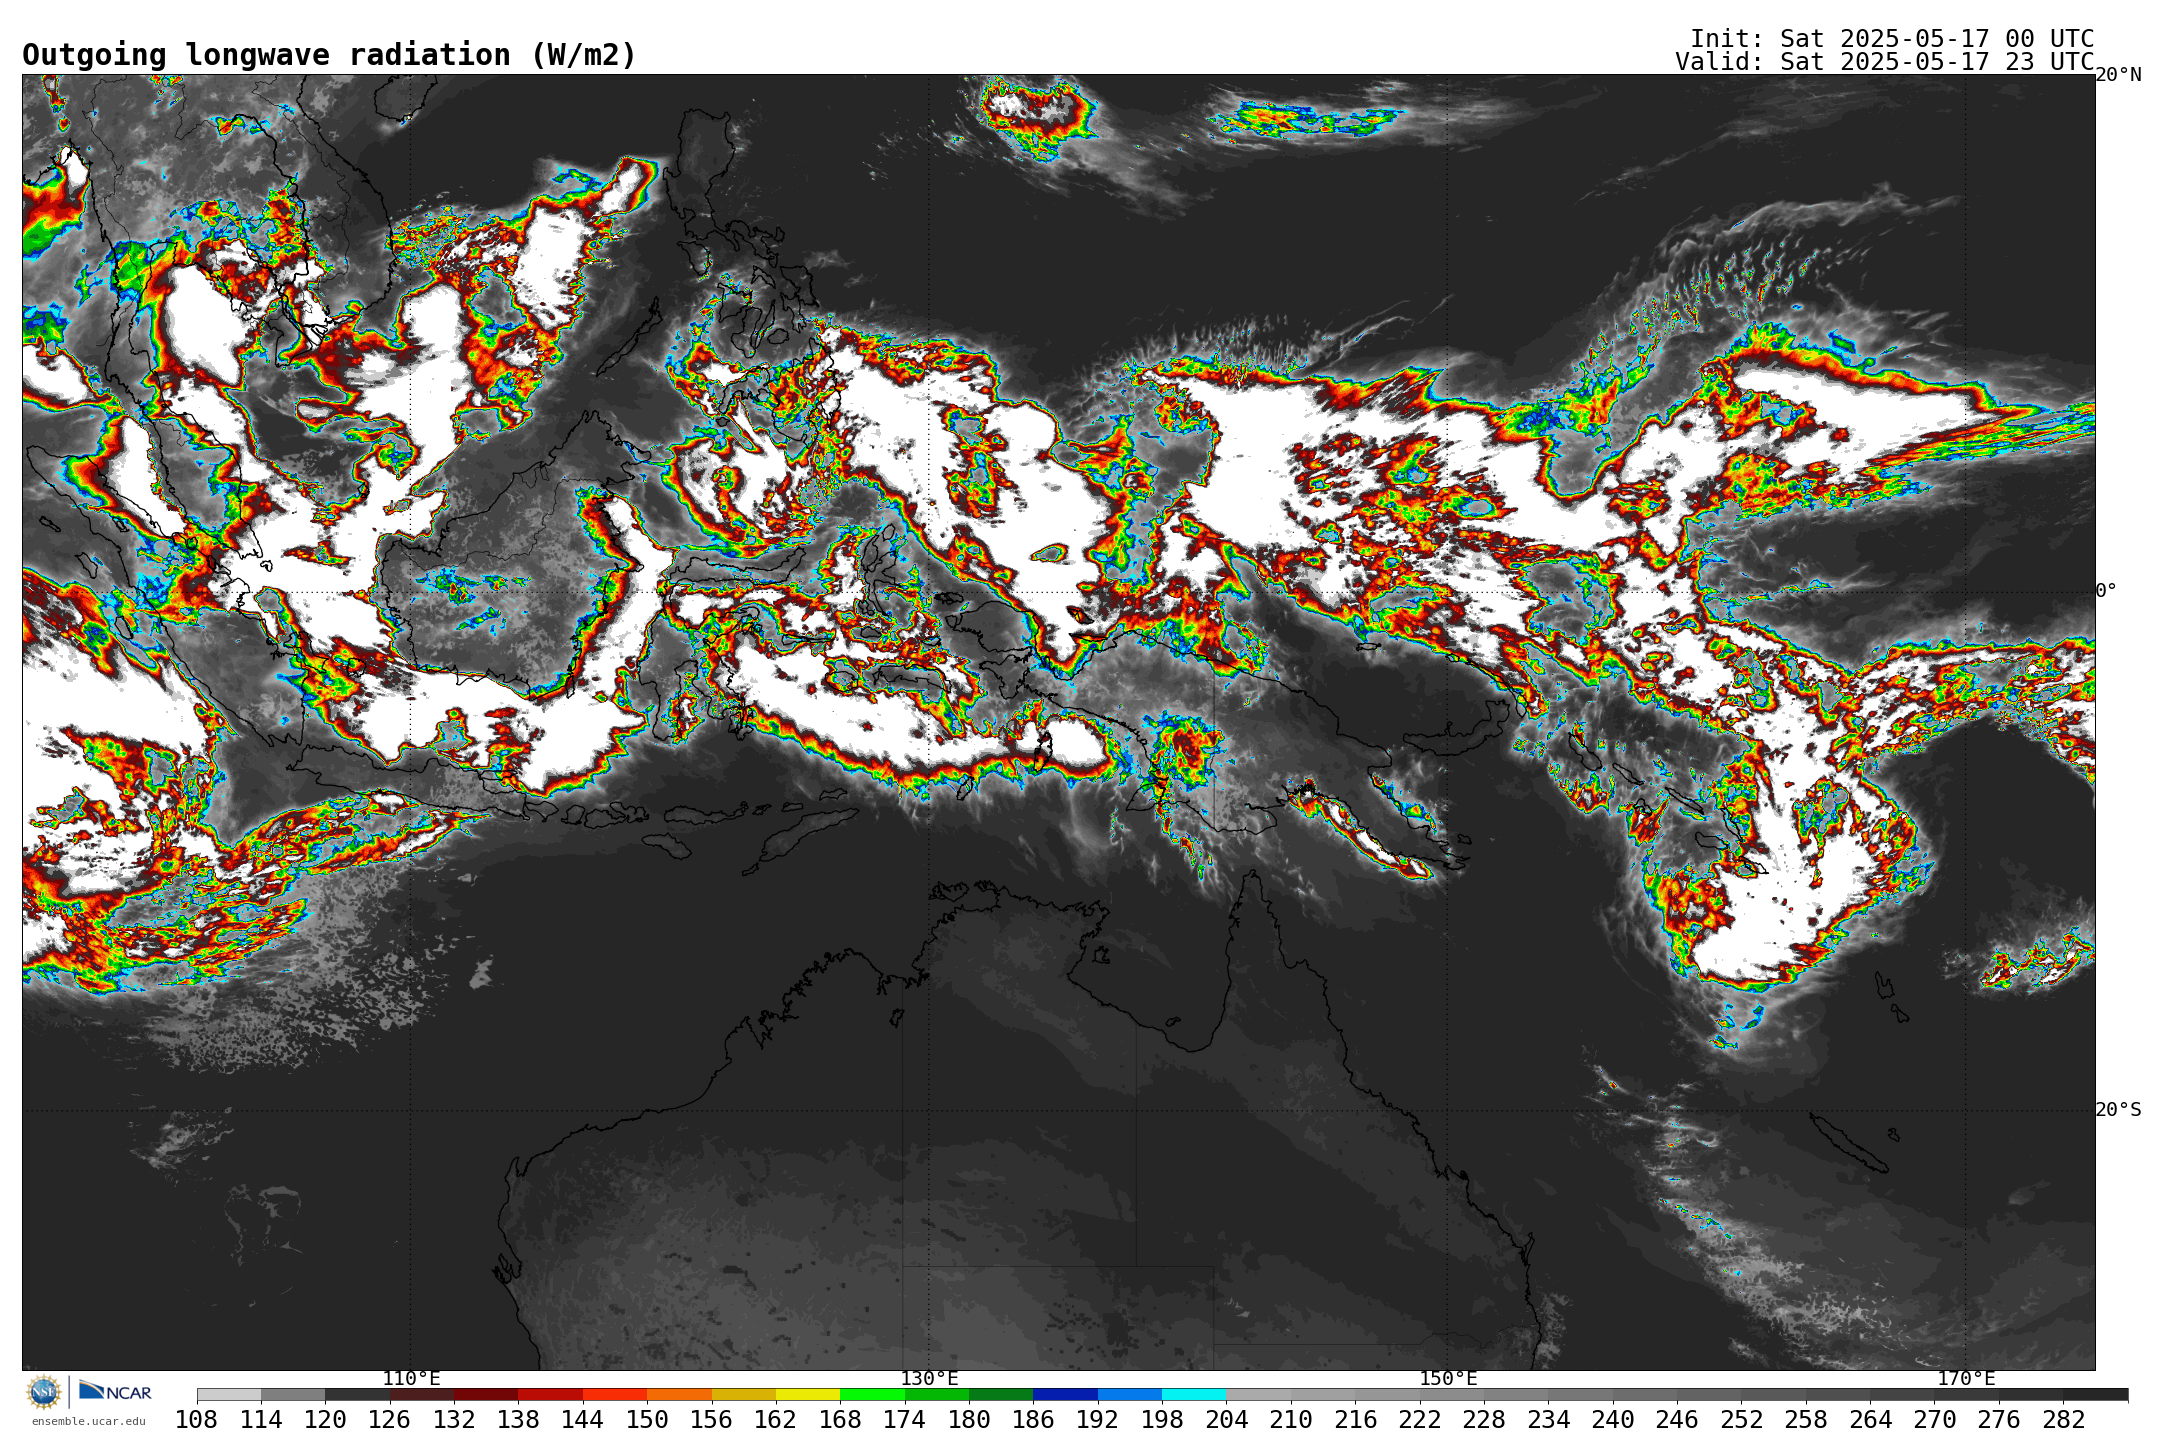Click the colorbar tick value 204
The height and width of the screenshot is (1433, 2160).
1226,1419
